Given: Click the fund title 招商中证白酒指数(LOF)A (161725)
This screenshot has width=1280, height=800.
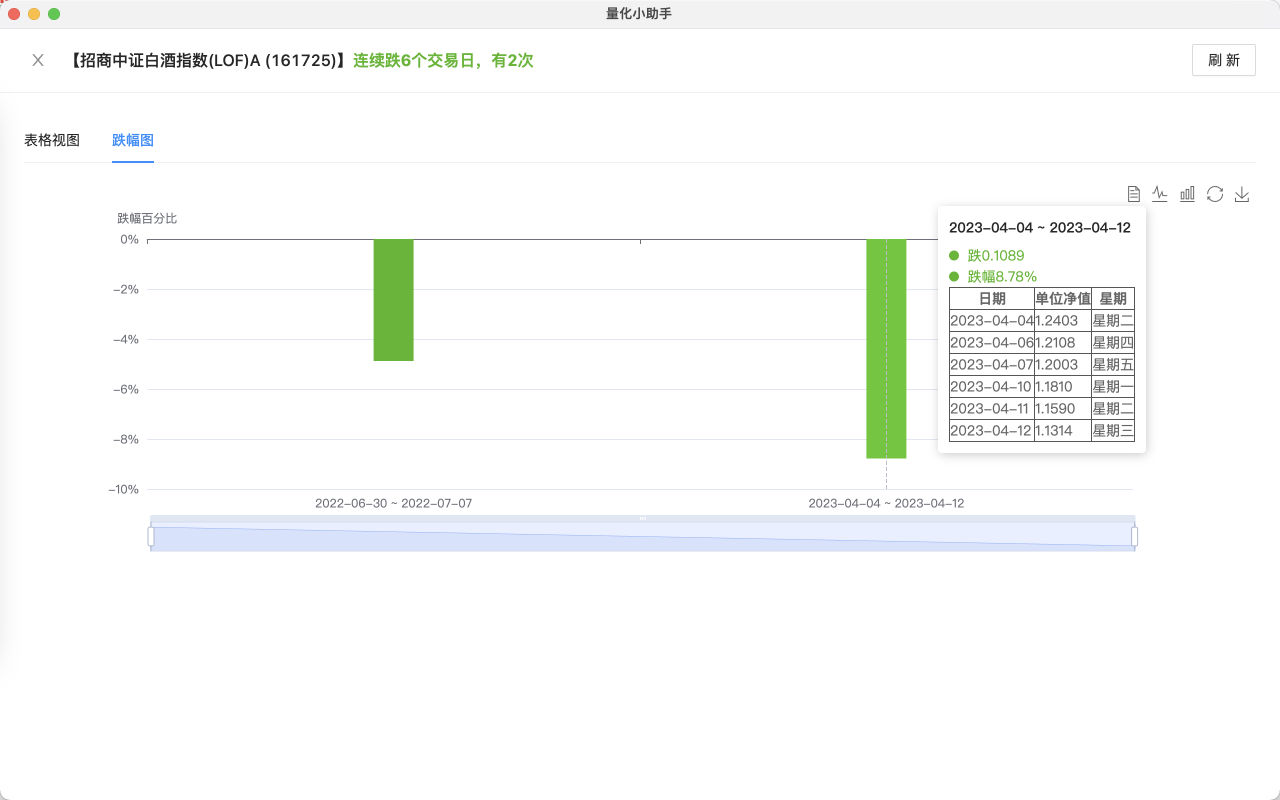Looking at the screenshot, I should pyautogui.click(x=210, y=61).
